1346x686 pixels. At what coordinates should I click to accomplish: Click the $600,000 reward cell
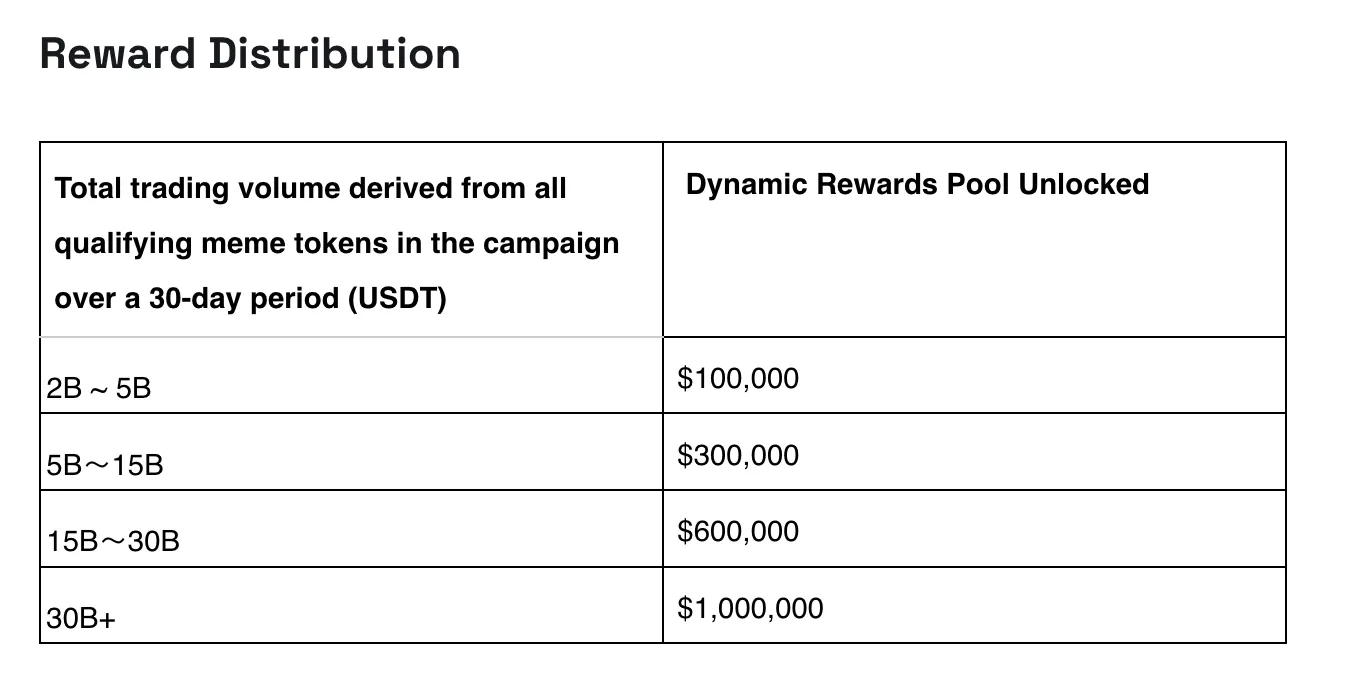[x=974, y=528]
